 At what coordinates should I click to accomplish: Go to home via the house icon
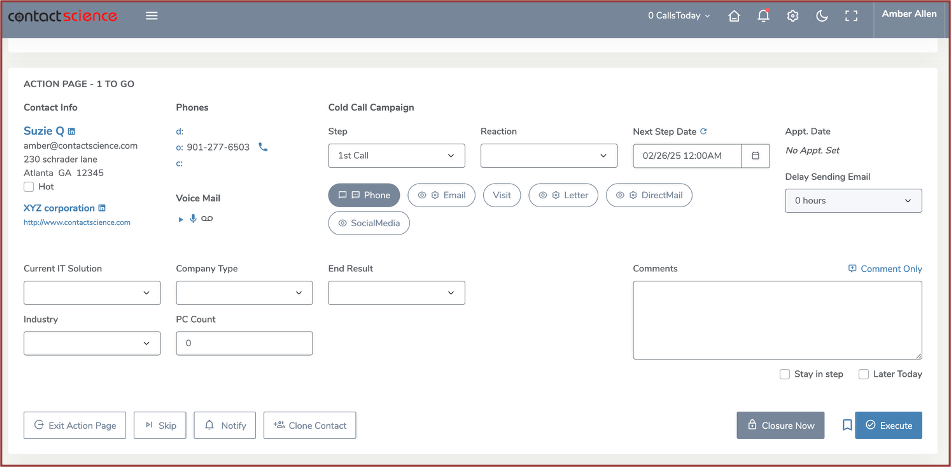[734, 16]
